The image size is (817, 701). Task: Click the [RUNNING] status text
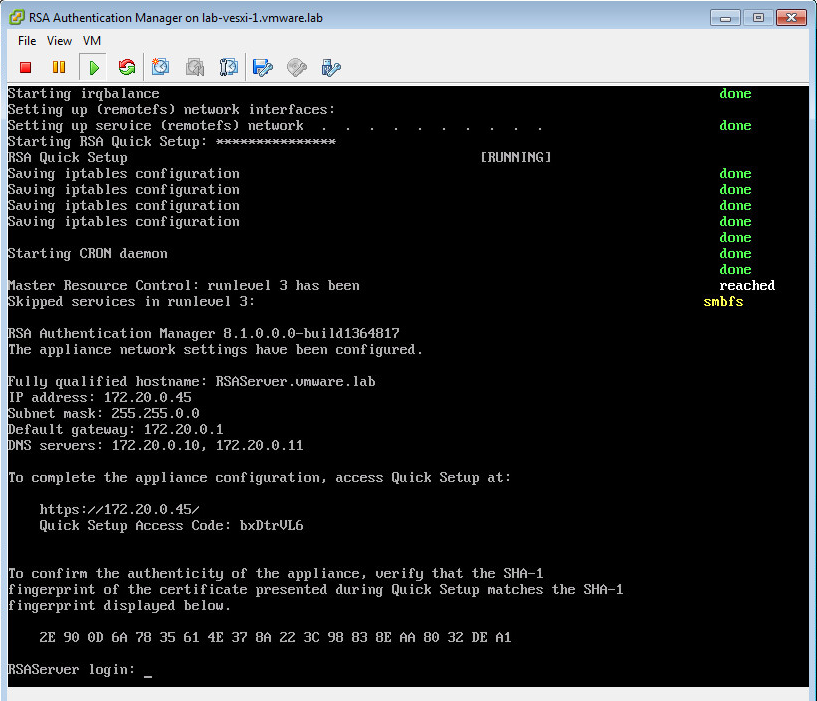click(515, 157)
